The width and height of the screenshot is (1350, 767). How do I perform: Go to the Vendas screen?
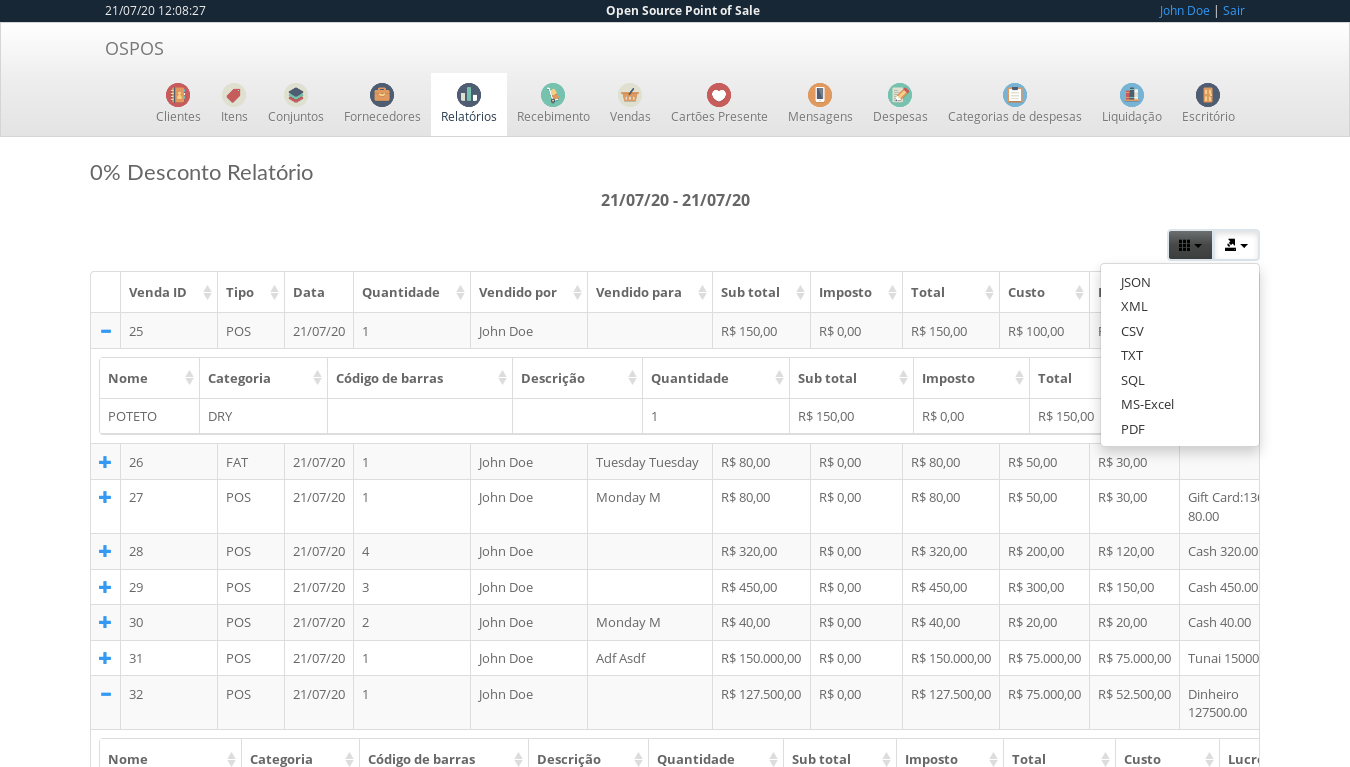click(630, 103)
